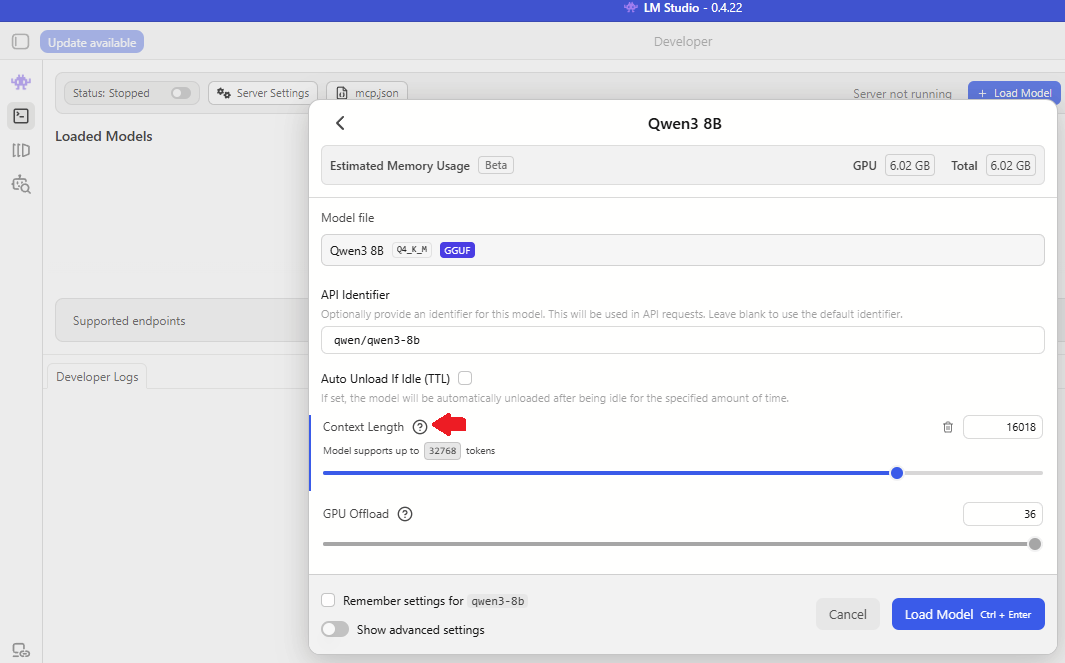Screen dimensions: 1065x663
Task: Open Context Length help question mark
Action: coord(420,427)
